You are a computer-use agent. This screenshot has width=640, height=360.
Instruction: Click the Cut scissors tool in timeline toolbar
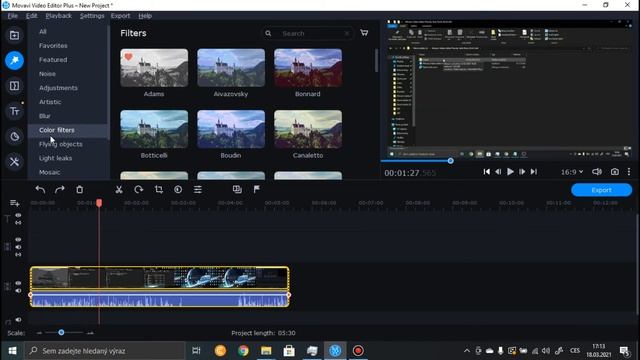[119, 189]
